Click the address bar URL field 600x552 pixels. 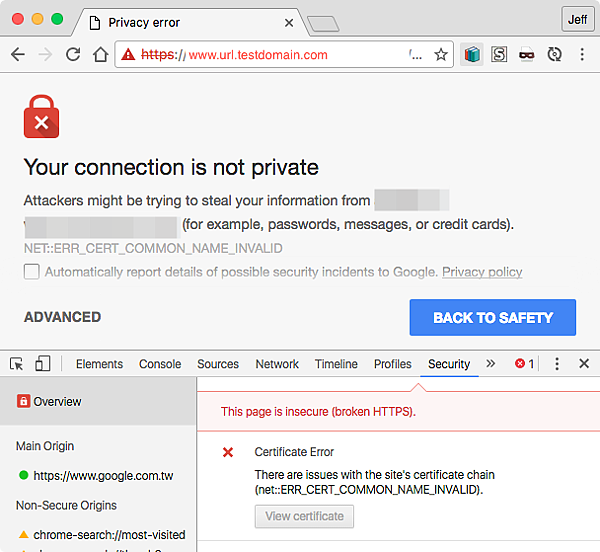(280, 55)
